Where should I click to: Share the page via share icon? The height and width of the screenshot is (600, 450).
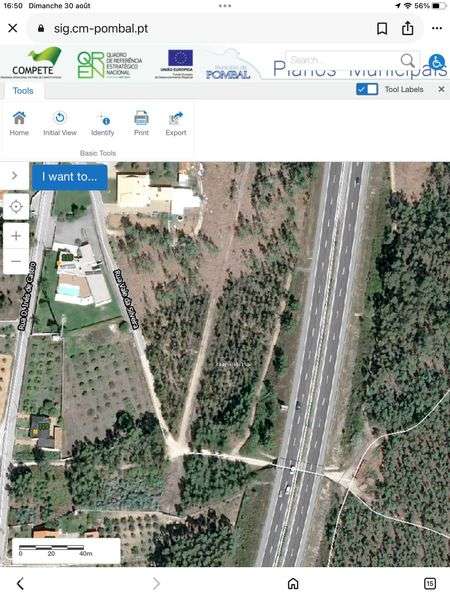pos(408,28)
